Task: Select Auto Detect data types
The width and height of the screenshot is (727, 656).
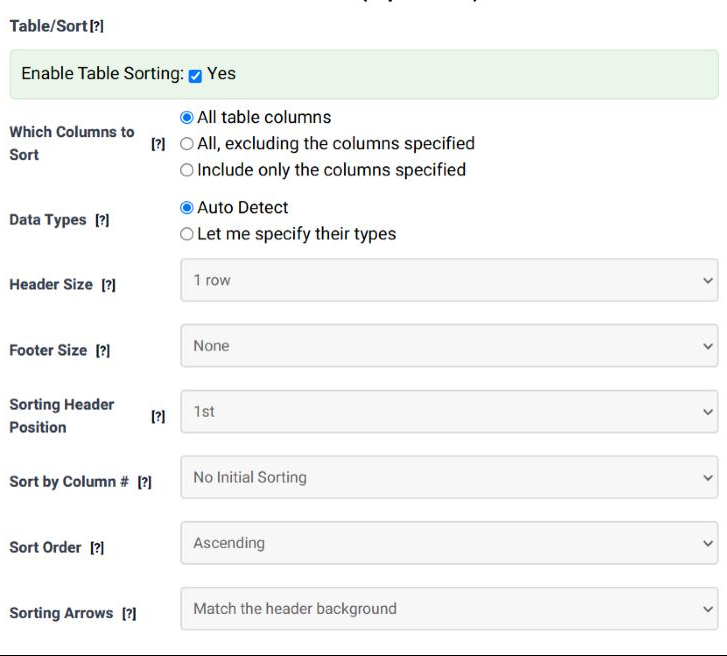Action: coord(186,208)
